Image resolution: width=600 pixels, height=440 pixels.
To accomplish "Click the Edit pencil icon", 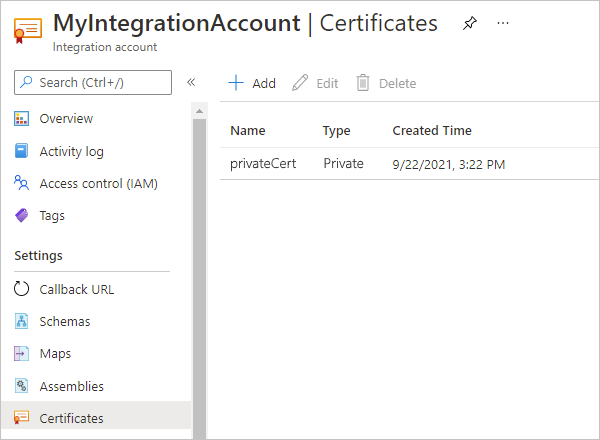I will [x=300, y=83].
